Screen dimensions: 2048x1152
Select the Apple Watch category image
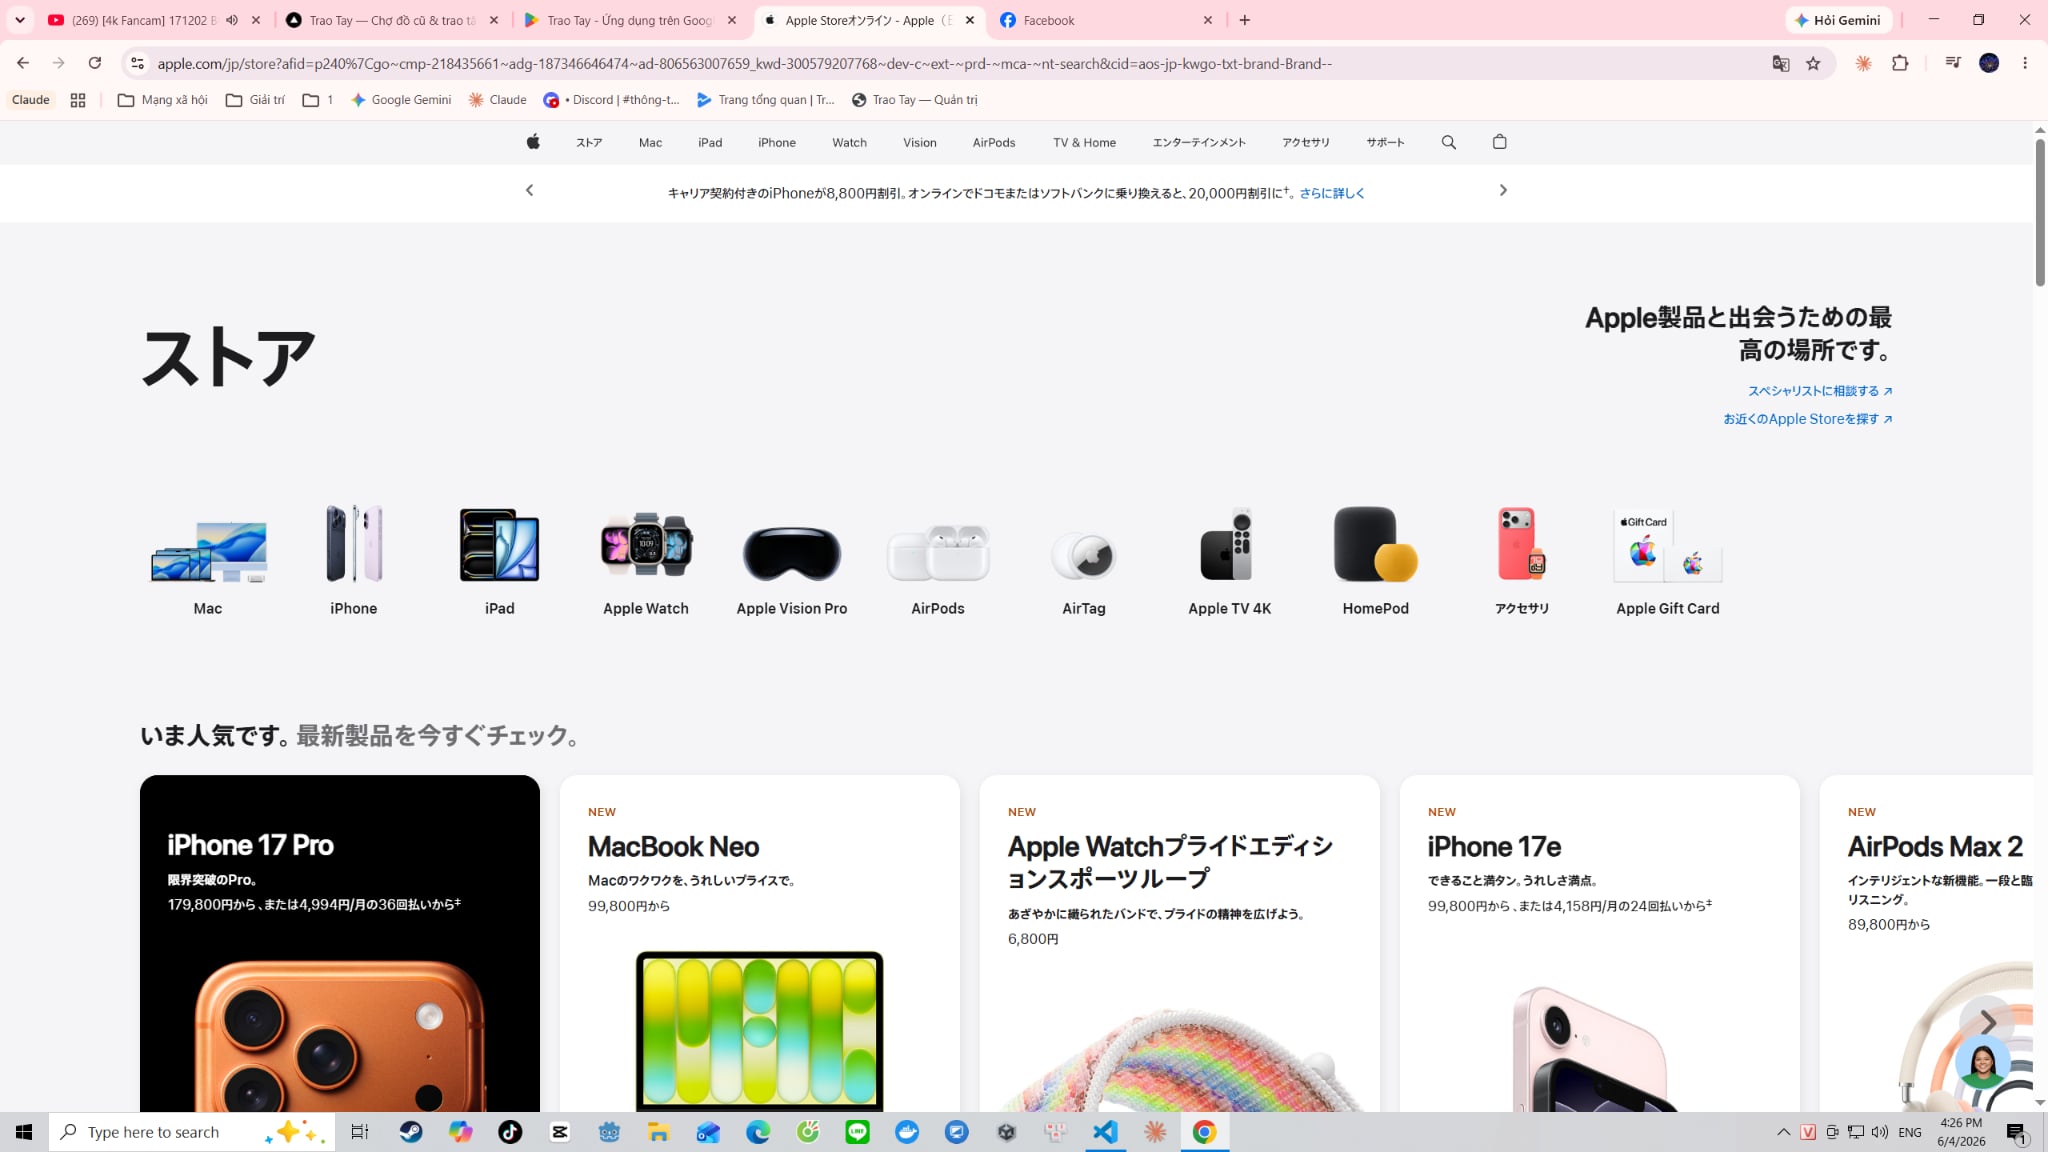click(646, 545)
